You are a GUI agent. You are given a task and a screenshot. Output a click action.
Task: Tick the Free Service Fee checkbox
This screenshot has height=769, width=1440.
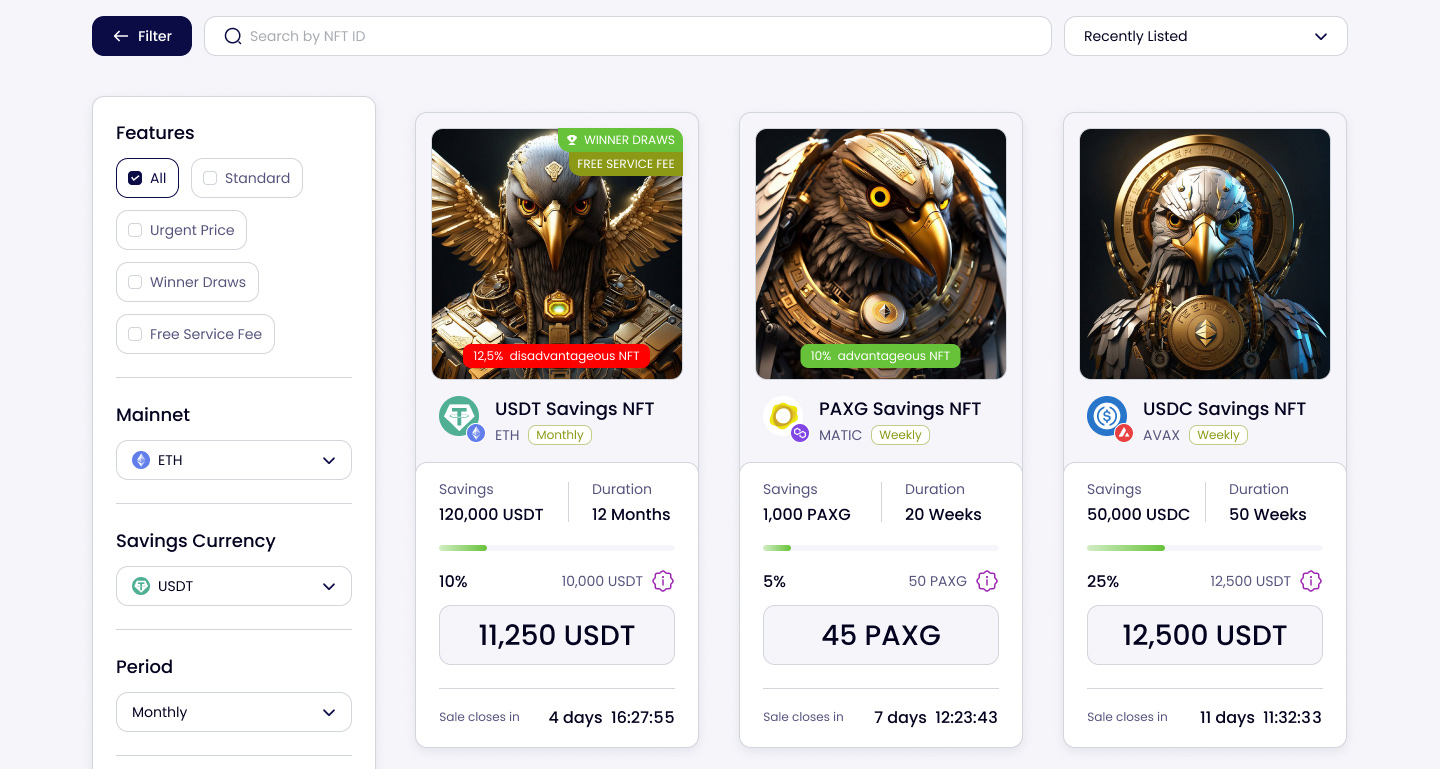tap(135, 334)
